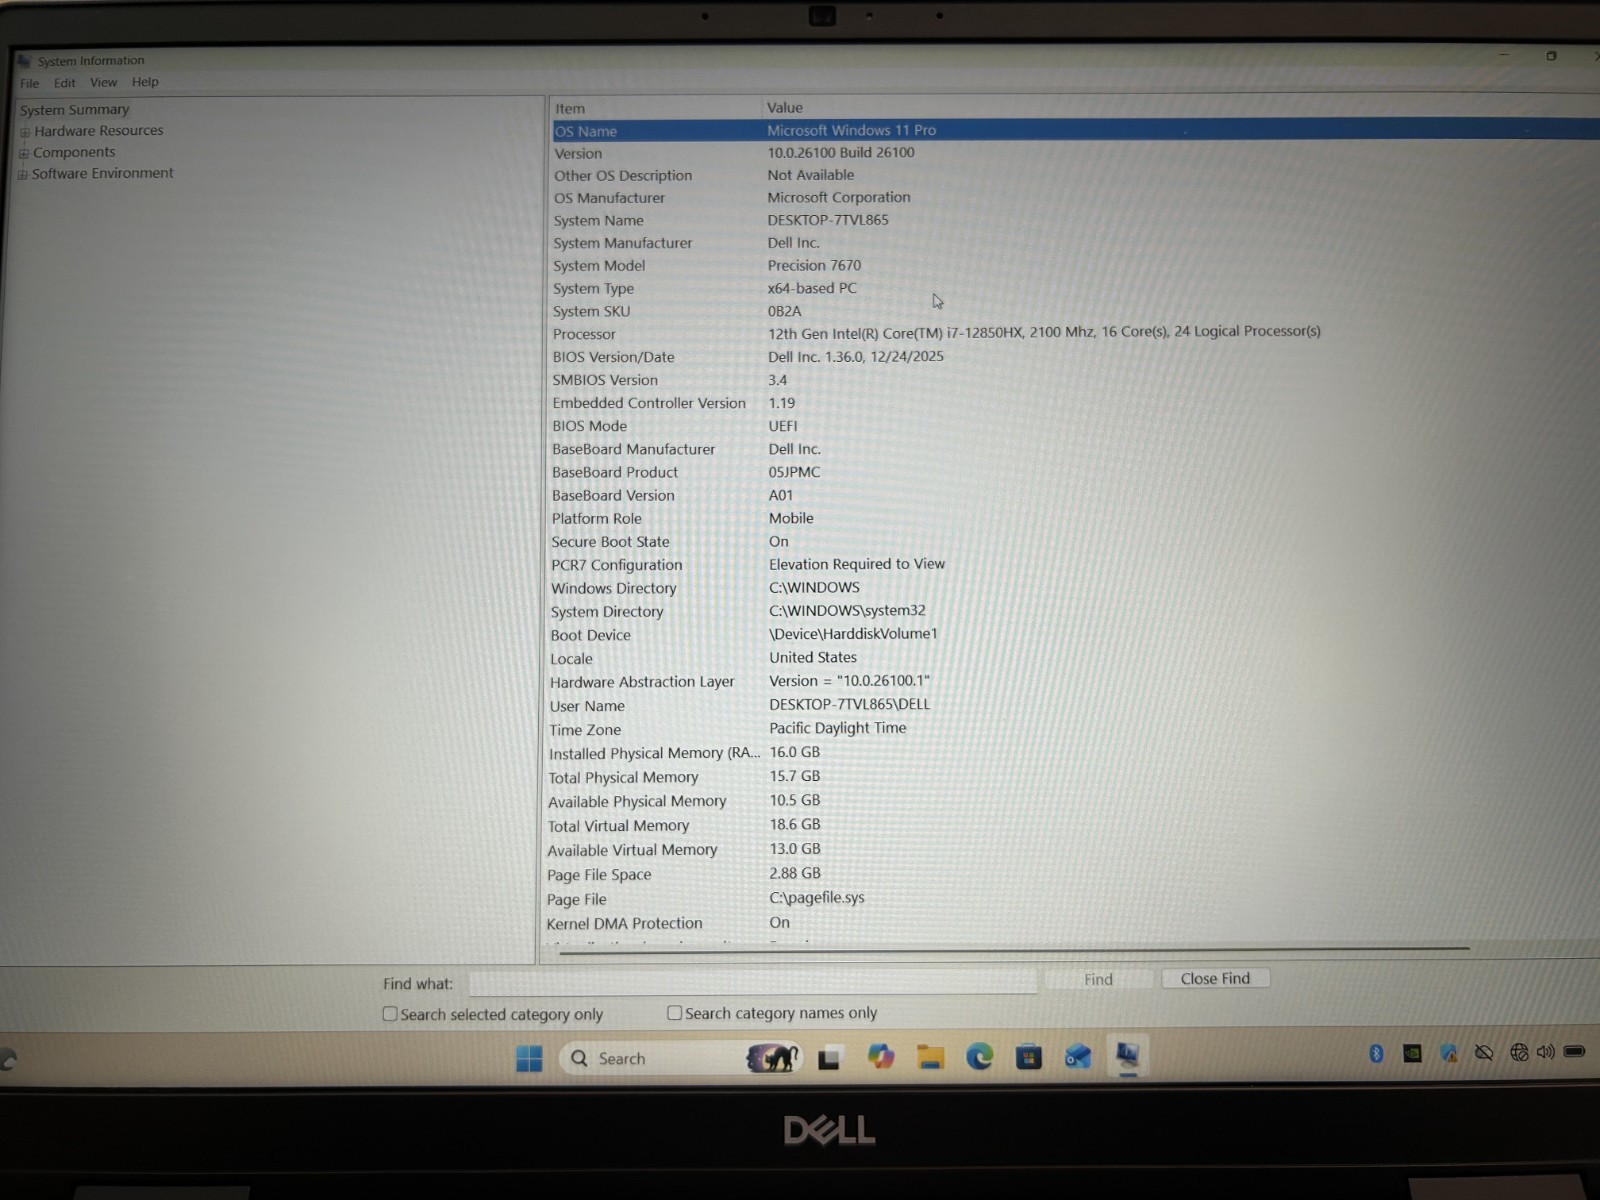This screenshot has width=1600, height=1200.
Task: Click the volume speaker tray icon
Action: [x=1546, y=1052]
